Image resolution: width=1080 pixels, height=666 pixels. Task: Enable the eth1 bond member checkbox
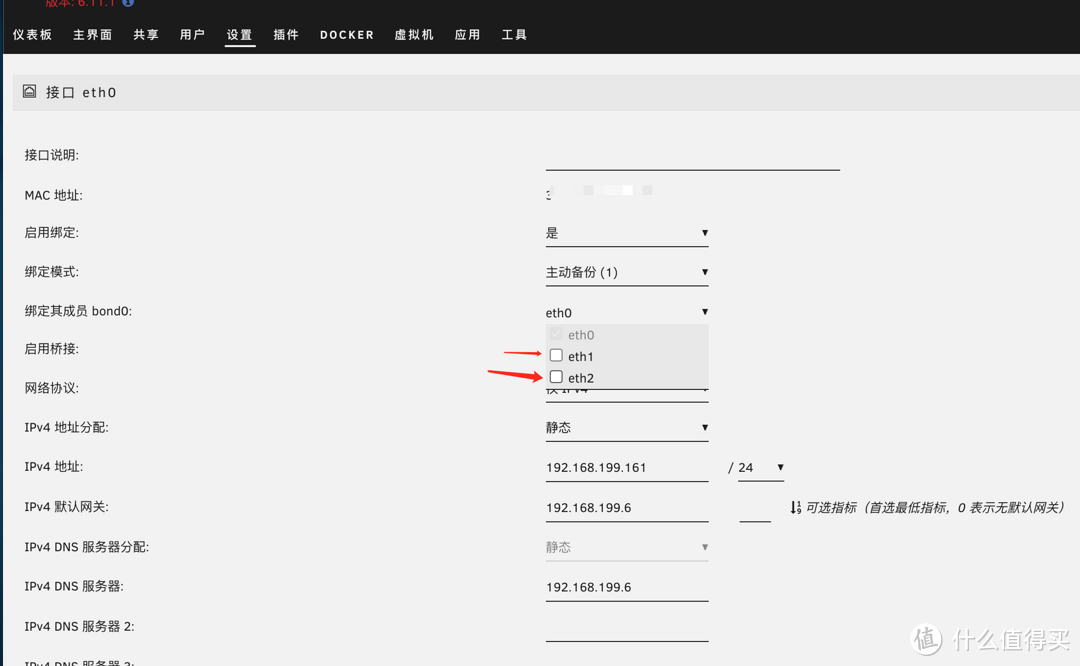(x=556, y=355)
